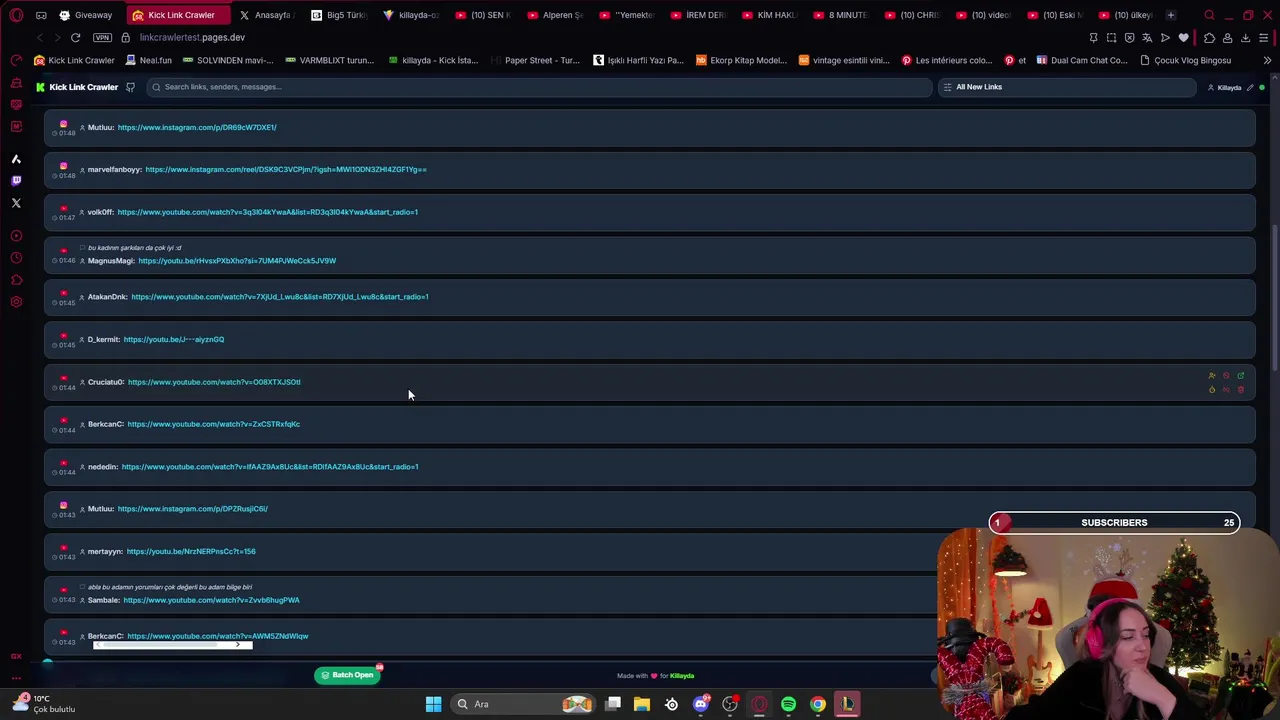Image resolution: width=1280 pixels, height=720 pixels.
Task: Open MagnusMagi's youtu.be link
Action: pyautogui.click(x=237, y=261)
